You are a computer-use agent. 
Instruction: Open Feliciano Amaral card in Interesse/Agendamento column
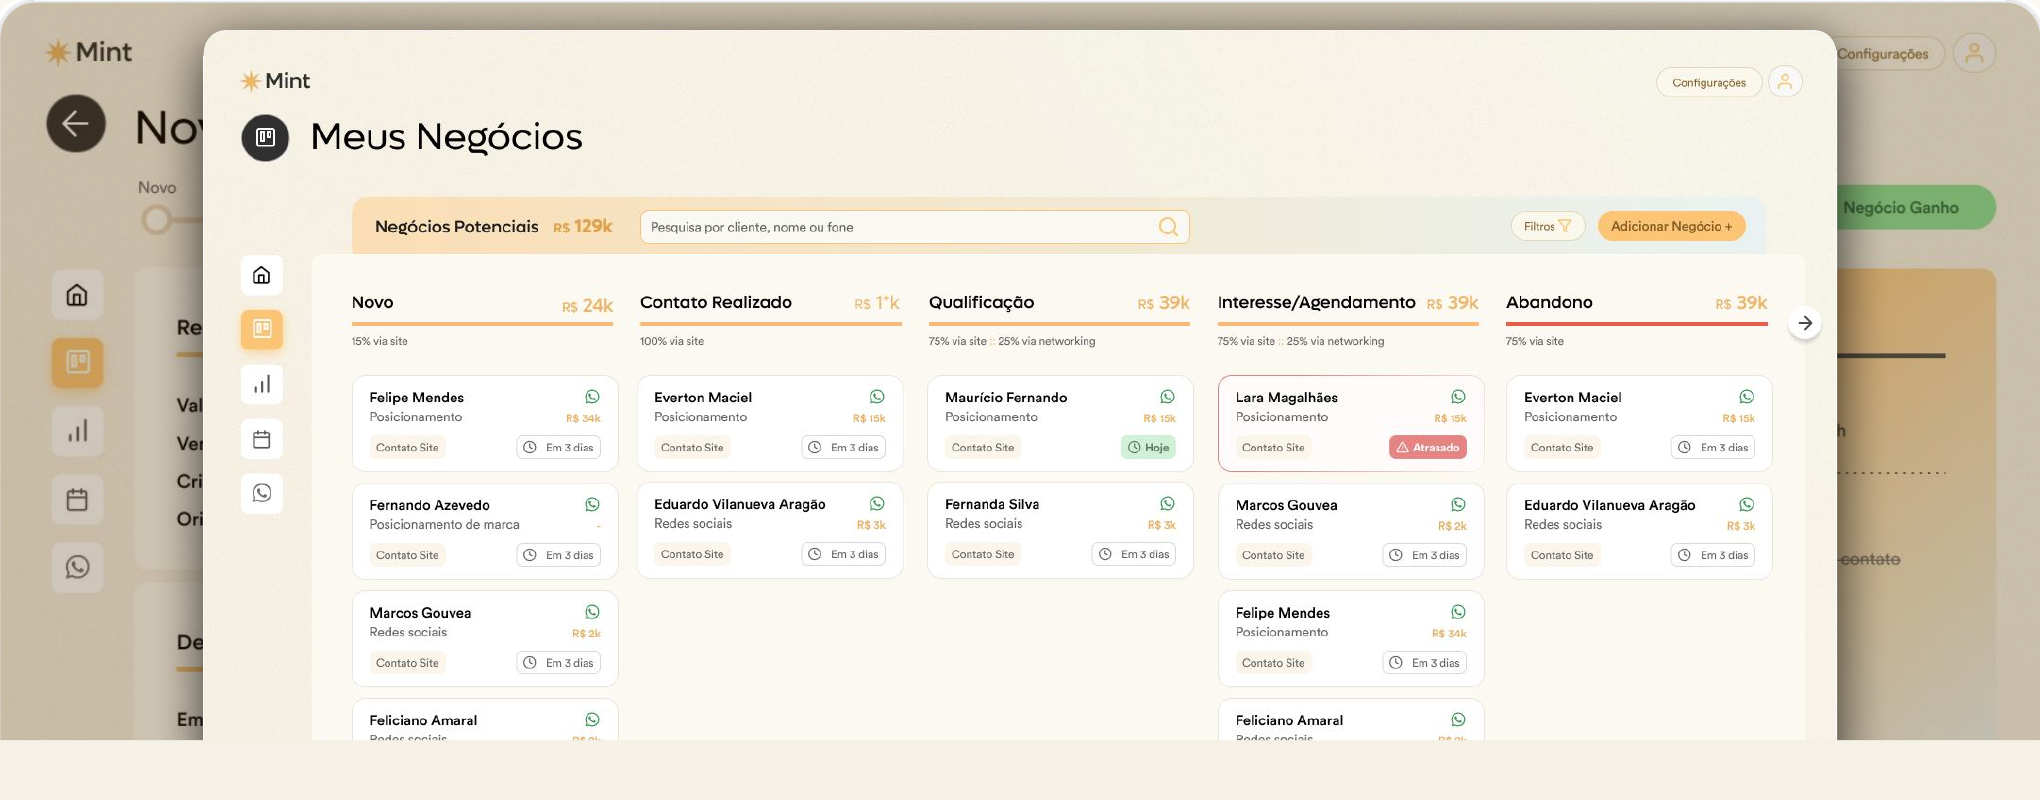(x=1351, y=720)
